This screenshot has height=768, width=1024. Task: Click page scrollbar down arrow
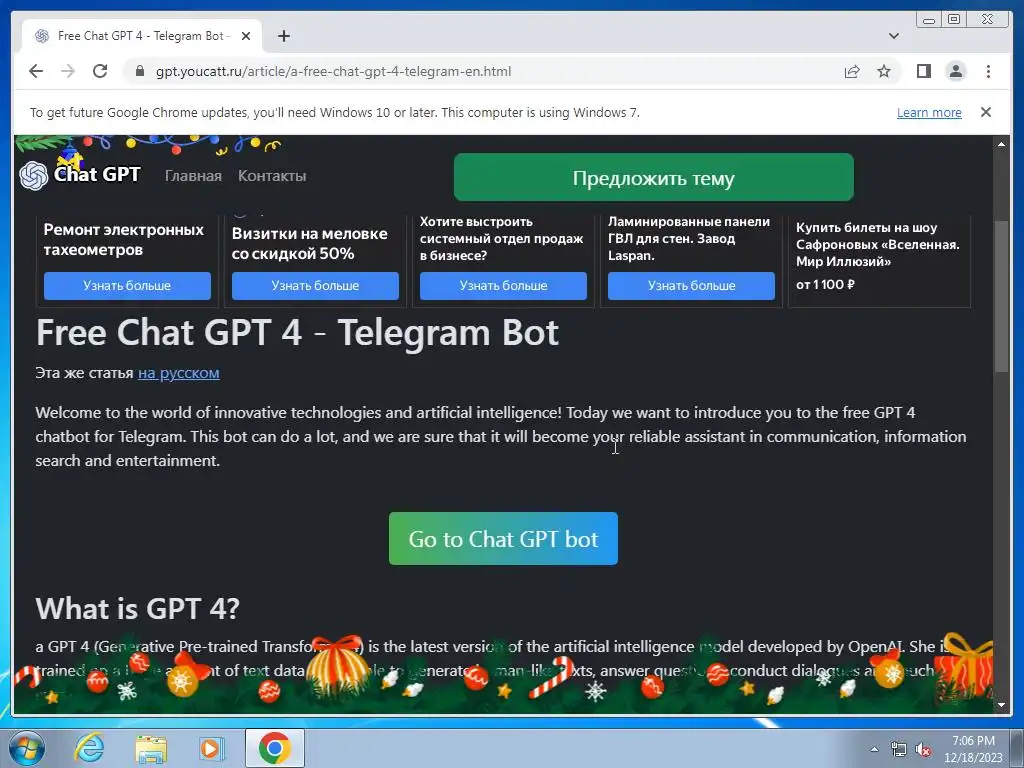click(1001, 705)
